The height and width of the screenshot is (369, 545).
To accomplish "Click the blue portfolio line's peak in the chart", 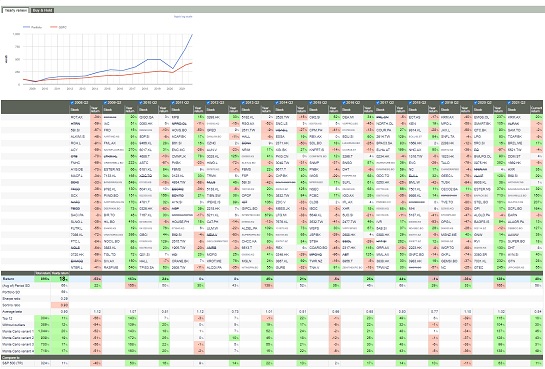I will (x=192, y=34).
